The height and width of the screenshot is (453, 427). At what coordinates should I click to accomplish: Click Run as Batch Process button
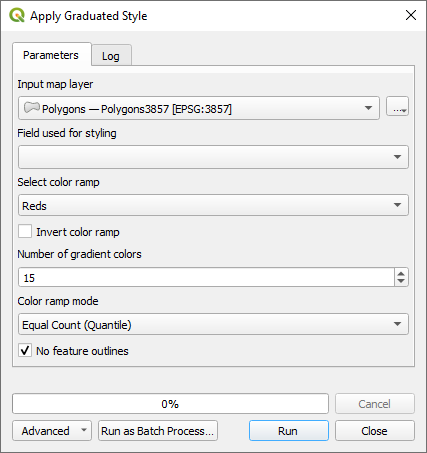point(158,431)
